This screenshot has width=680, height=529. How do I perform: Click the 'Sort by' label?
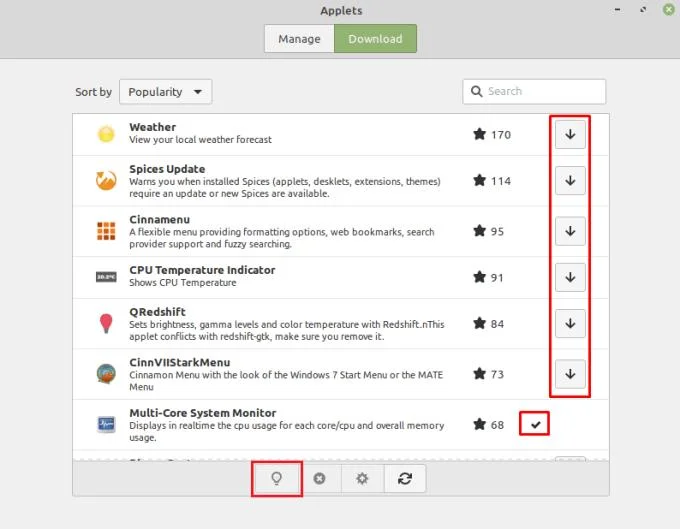point(93,92)
